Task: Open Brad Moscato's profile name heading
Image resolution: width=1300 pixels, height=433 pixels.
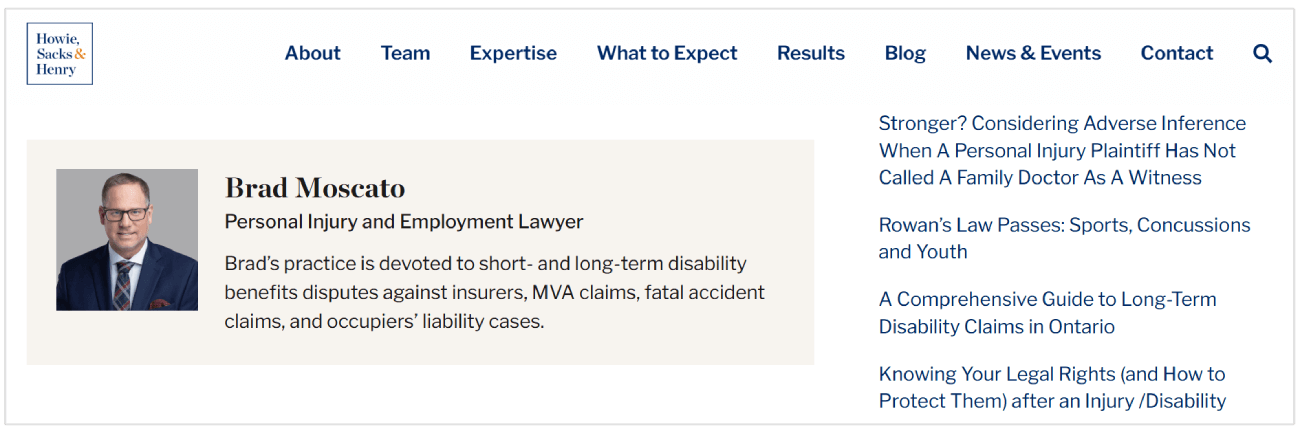Action: tap(314, 188)
